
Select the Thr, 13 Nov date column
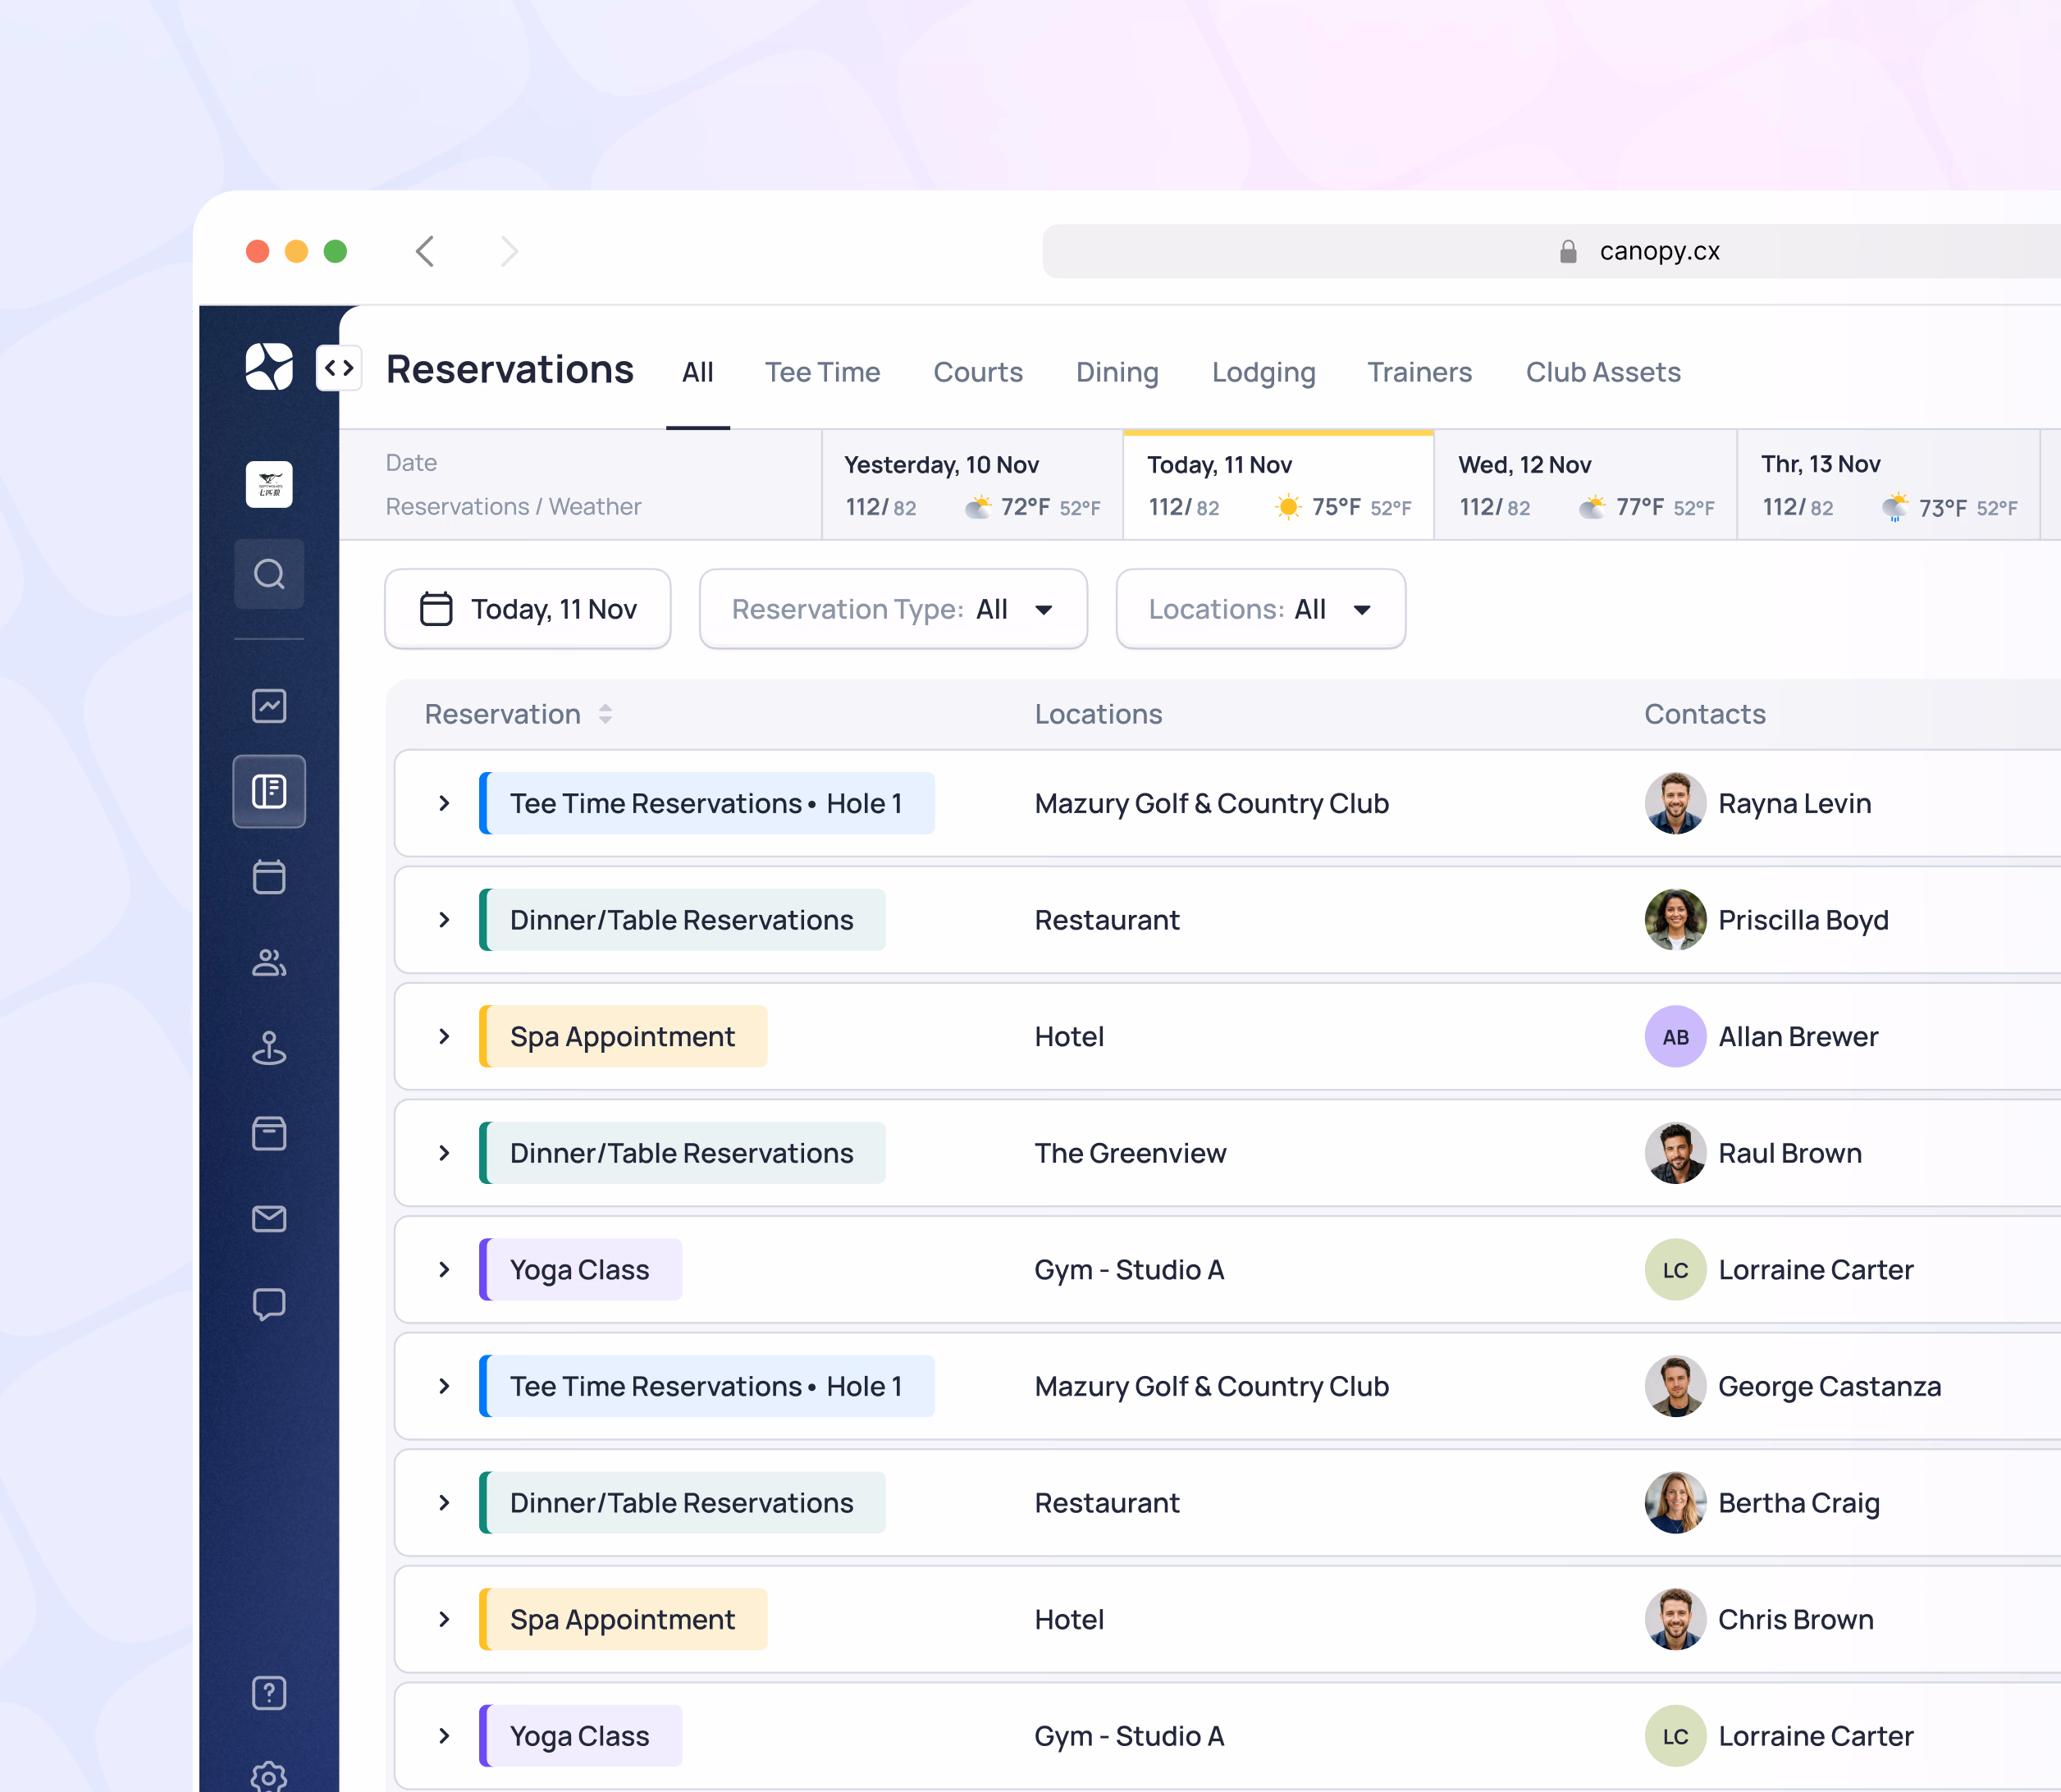point(1888,485)
